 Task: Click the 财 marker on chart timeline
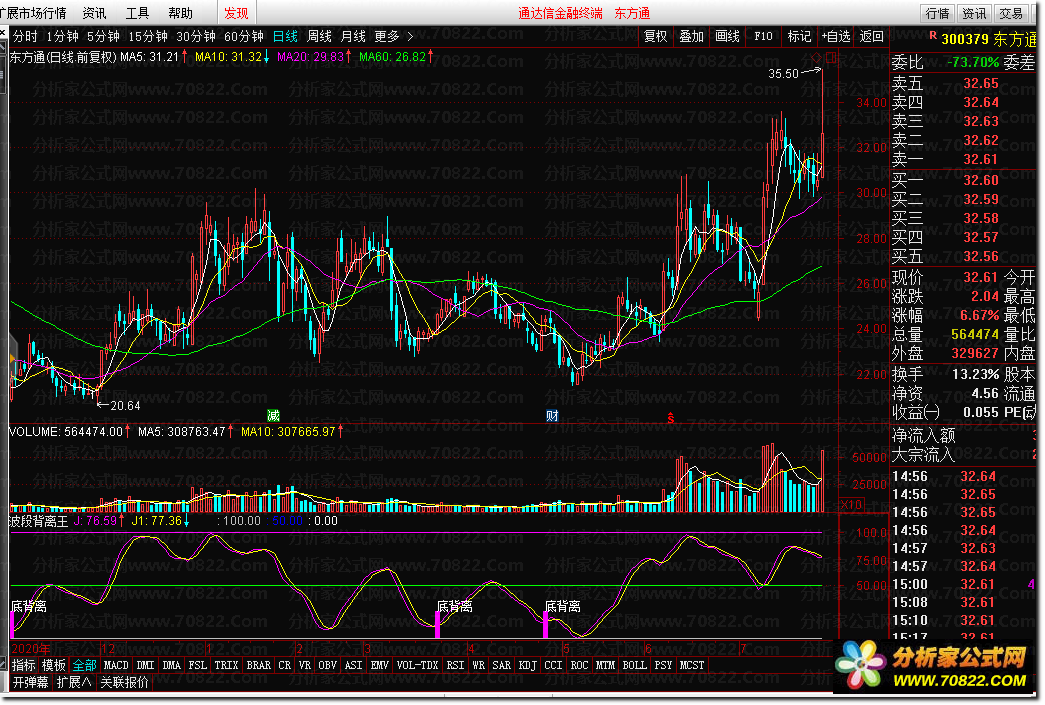tap(552, 416)
